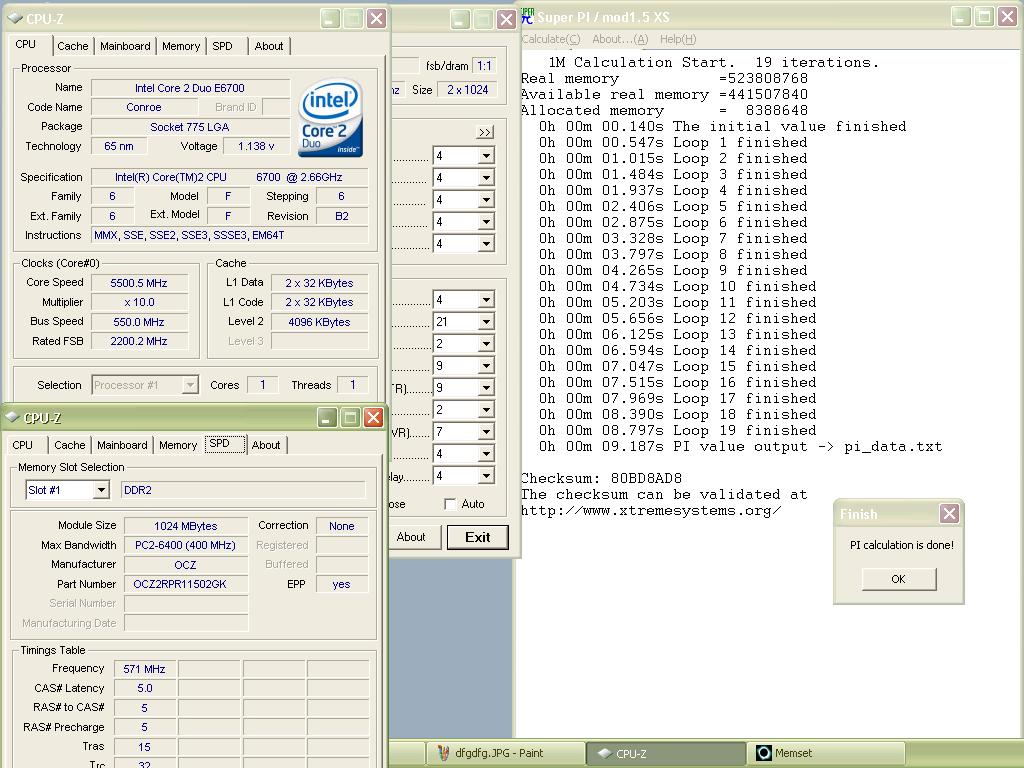Open About tab in top CPU-Z
The height and width of the screenshot is (768, 1024).
(x=268, y=46)
